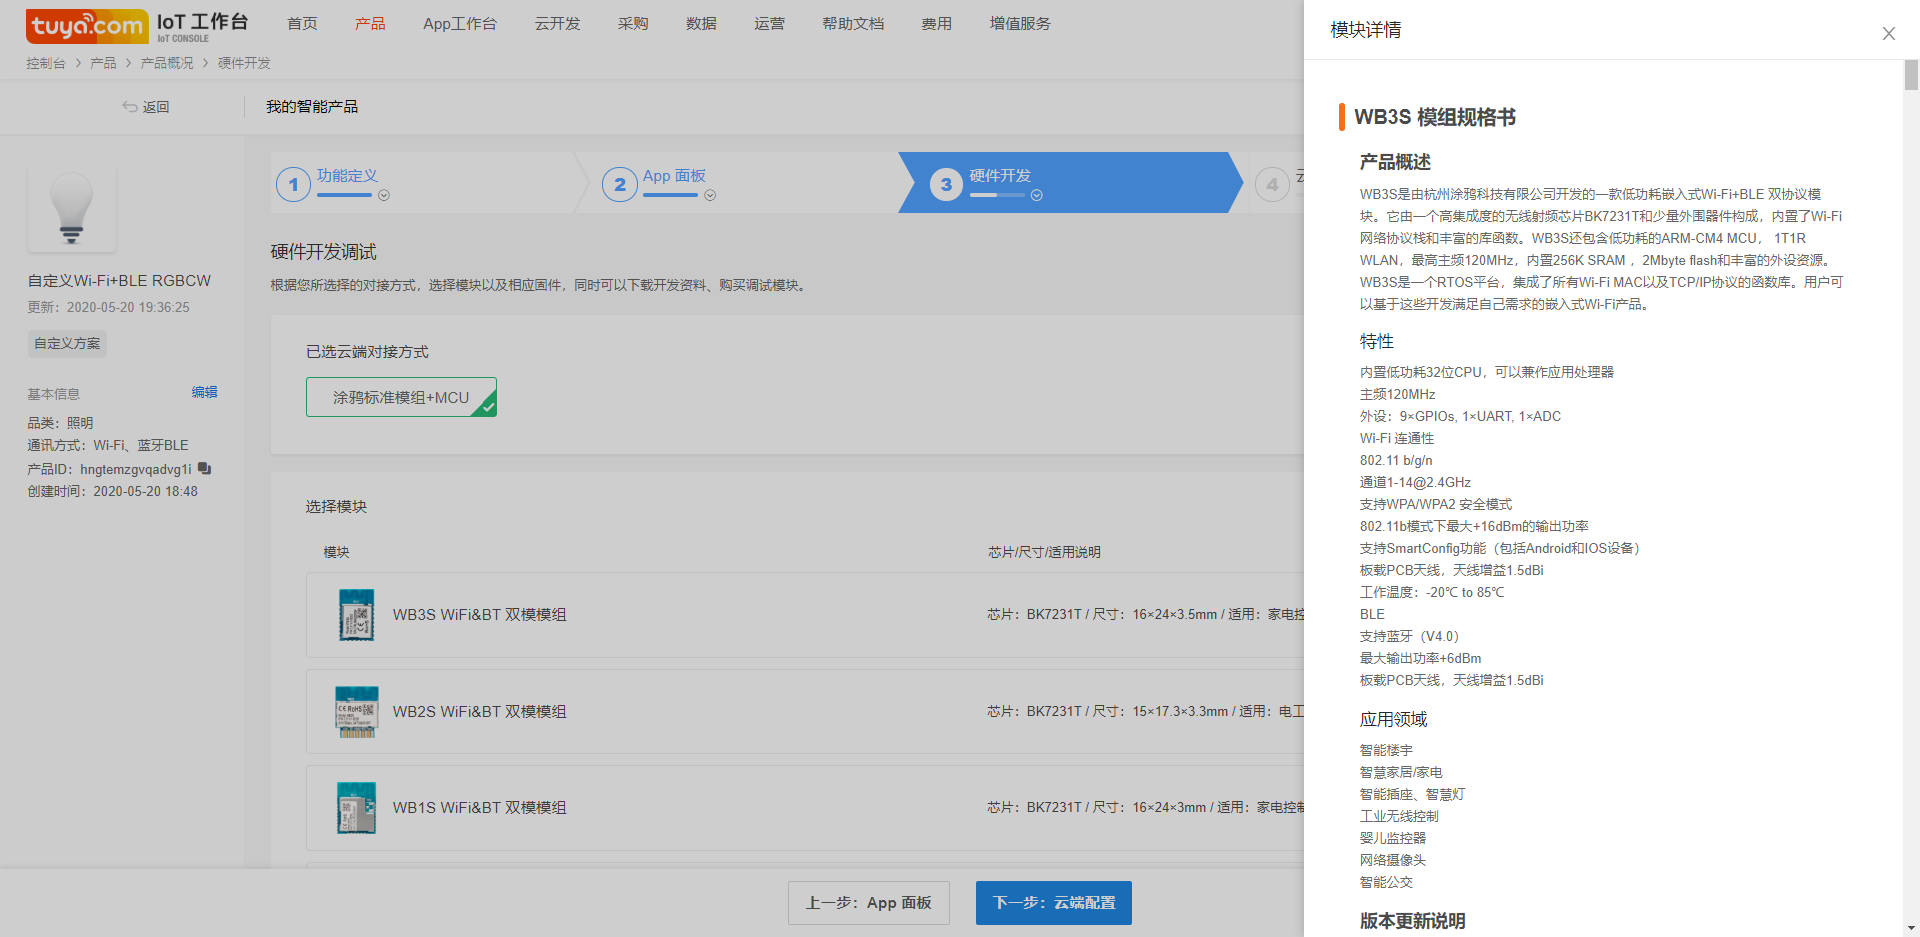
Task: Go to 产品 breadcrumb link
Action: (103, 63)
